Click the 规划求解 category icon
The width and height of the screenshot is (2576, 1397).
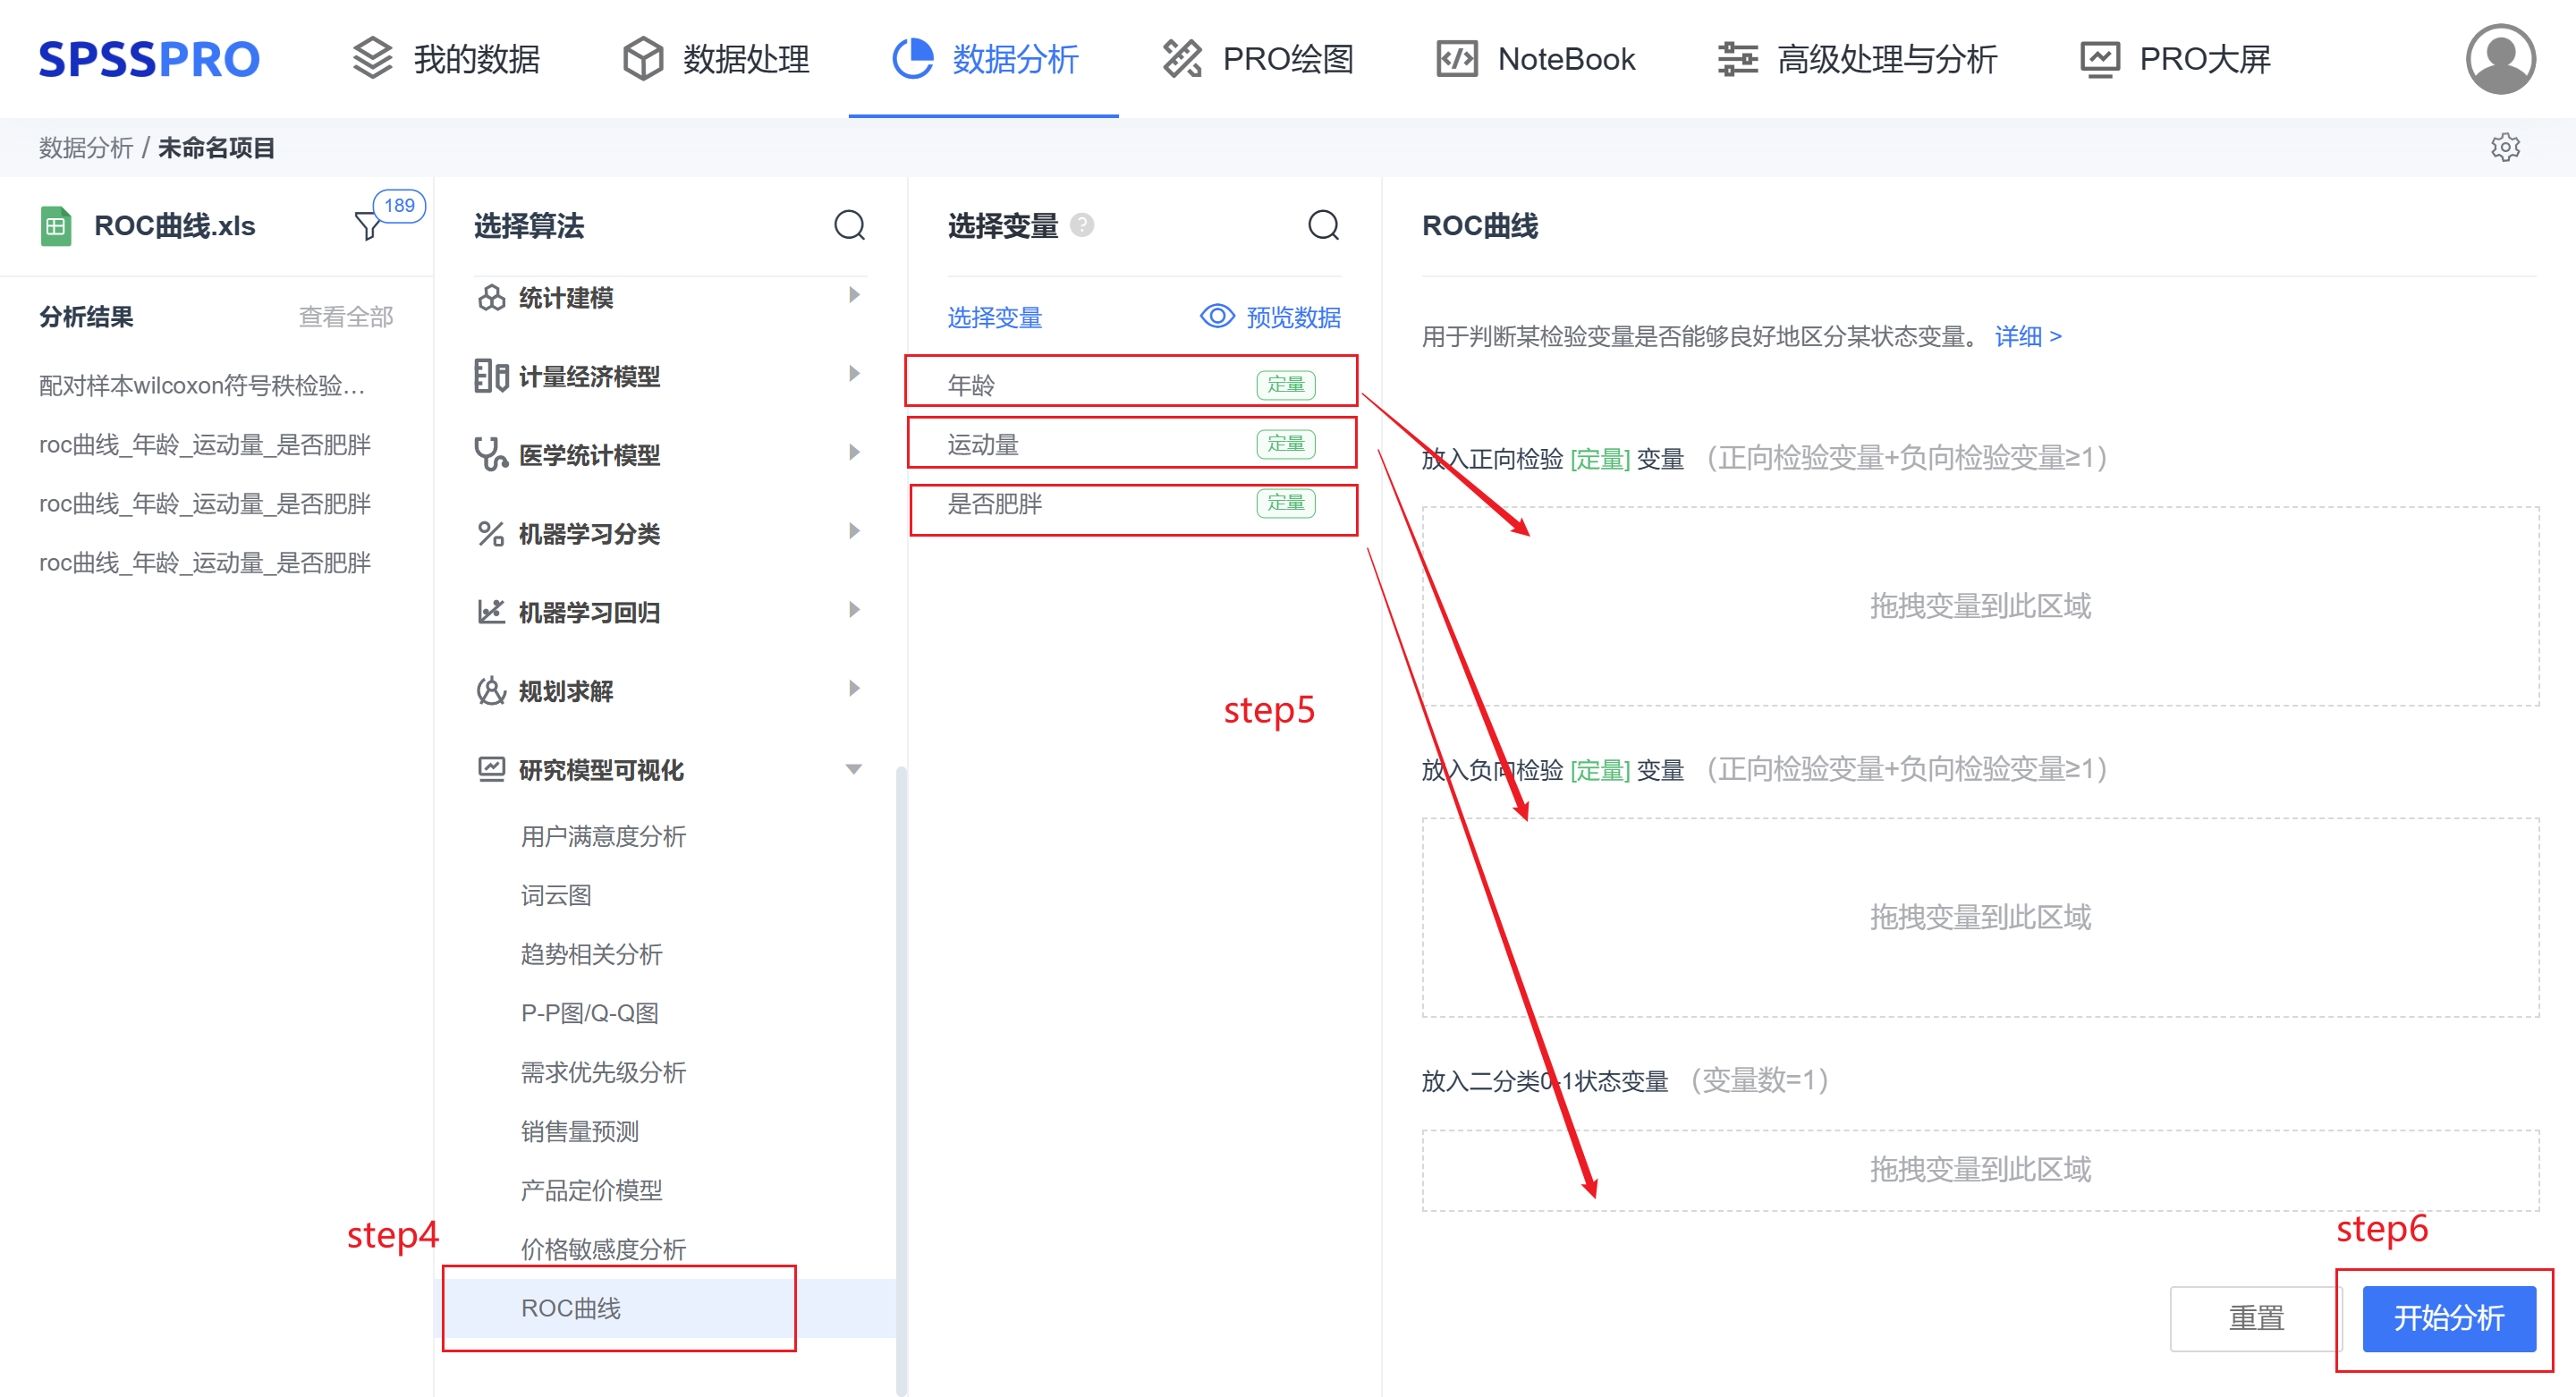pos(491,691)
